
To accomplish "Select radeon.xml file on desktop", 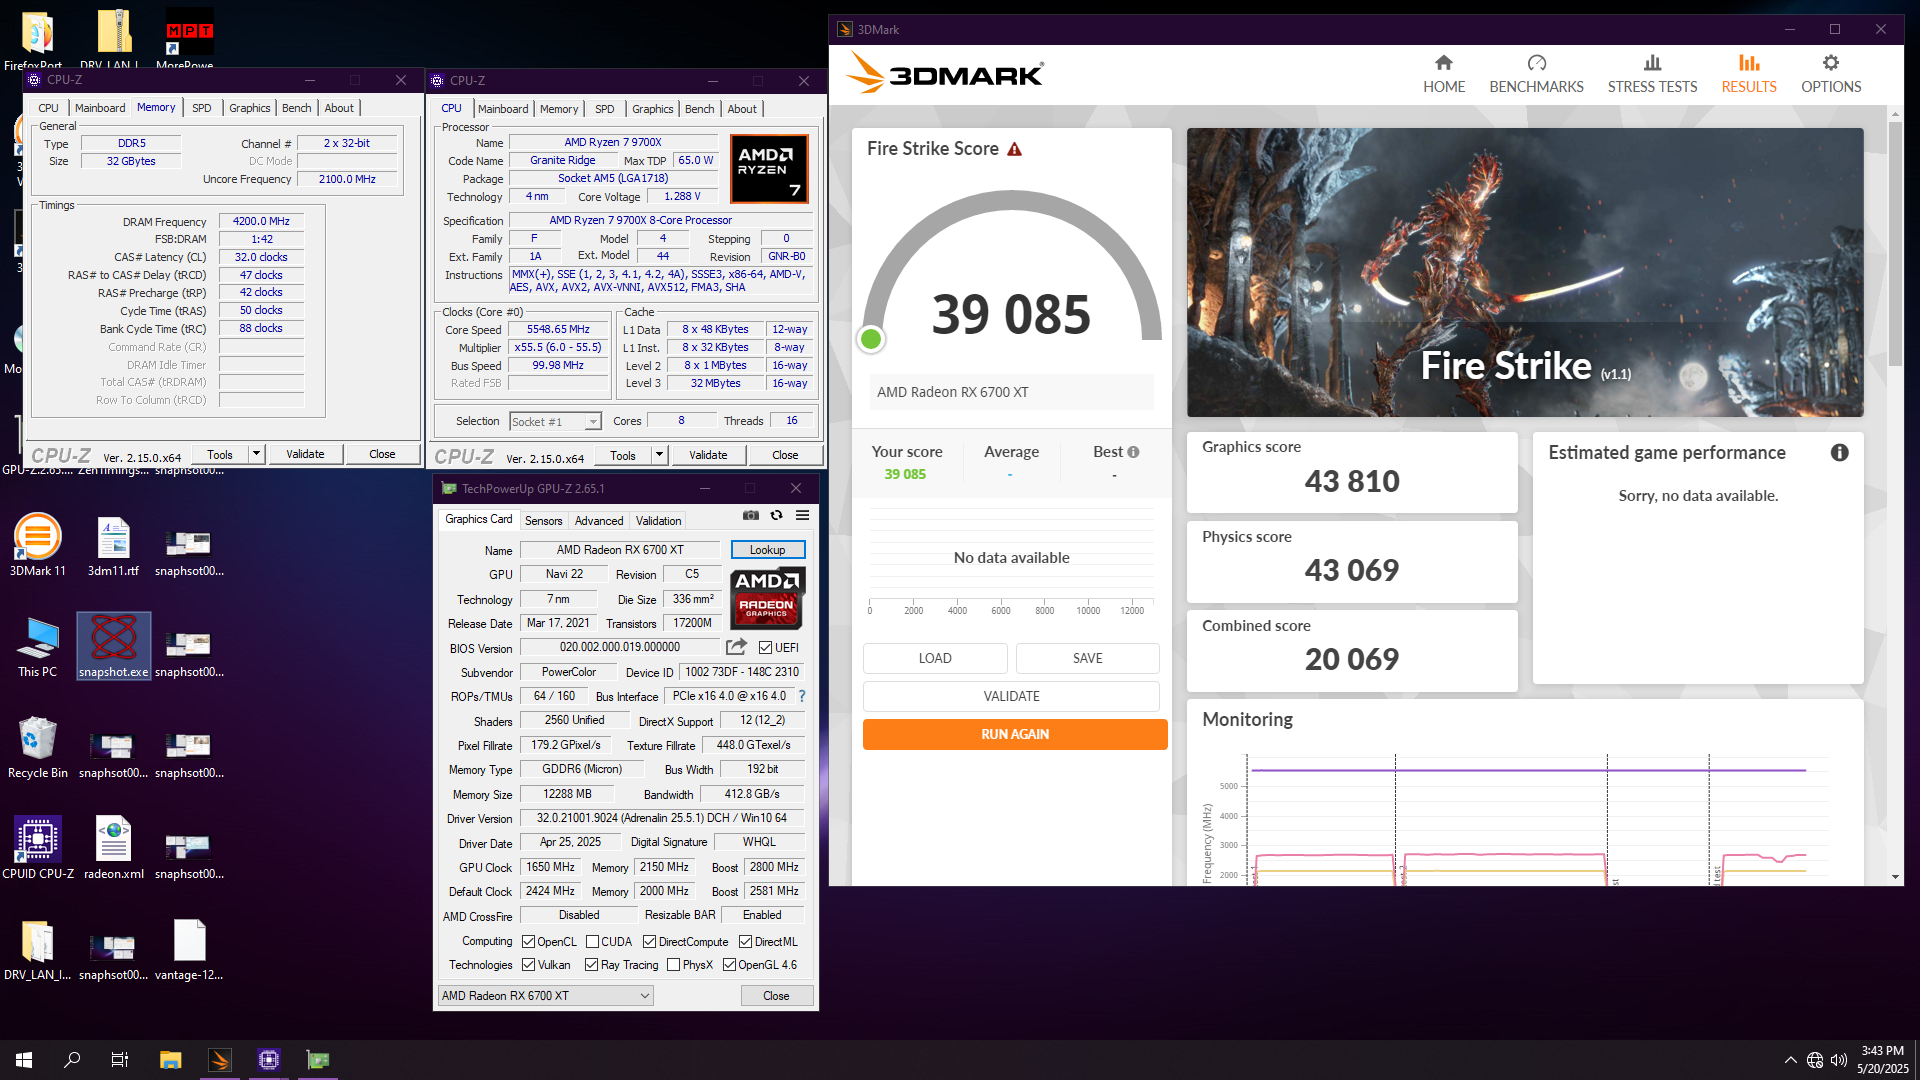I will [x=114, y=848].
